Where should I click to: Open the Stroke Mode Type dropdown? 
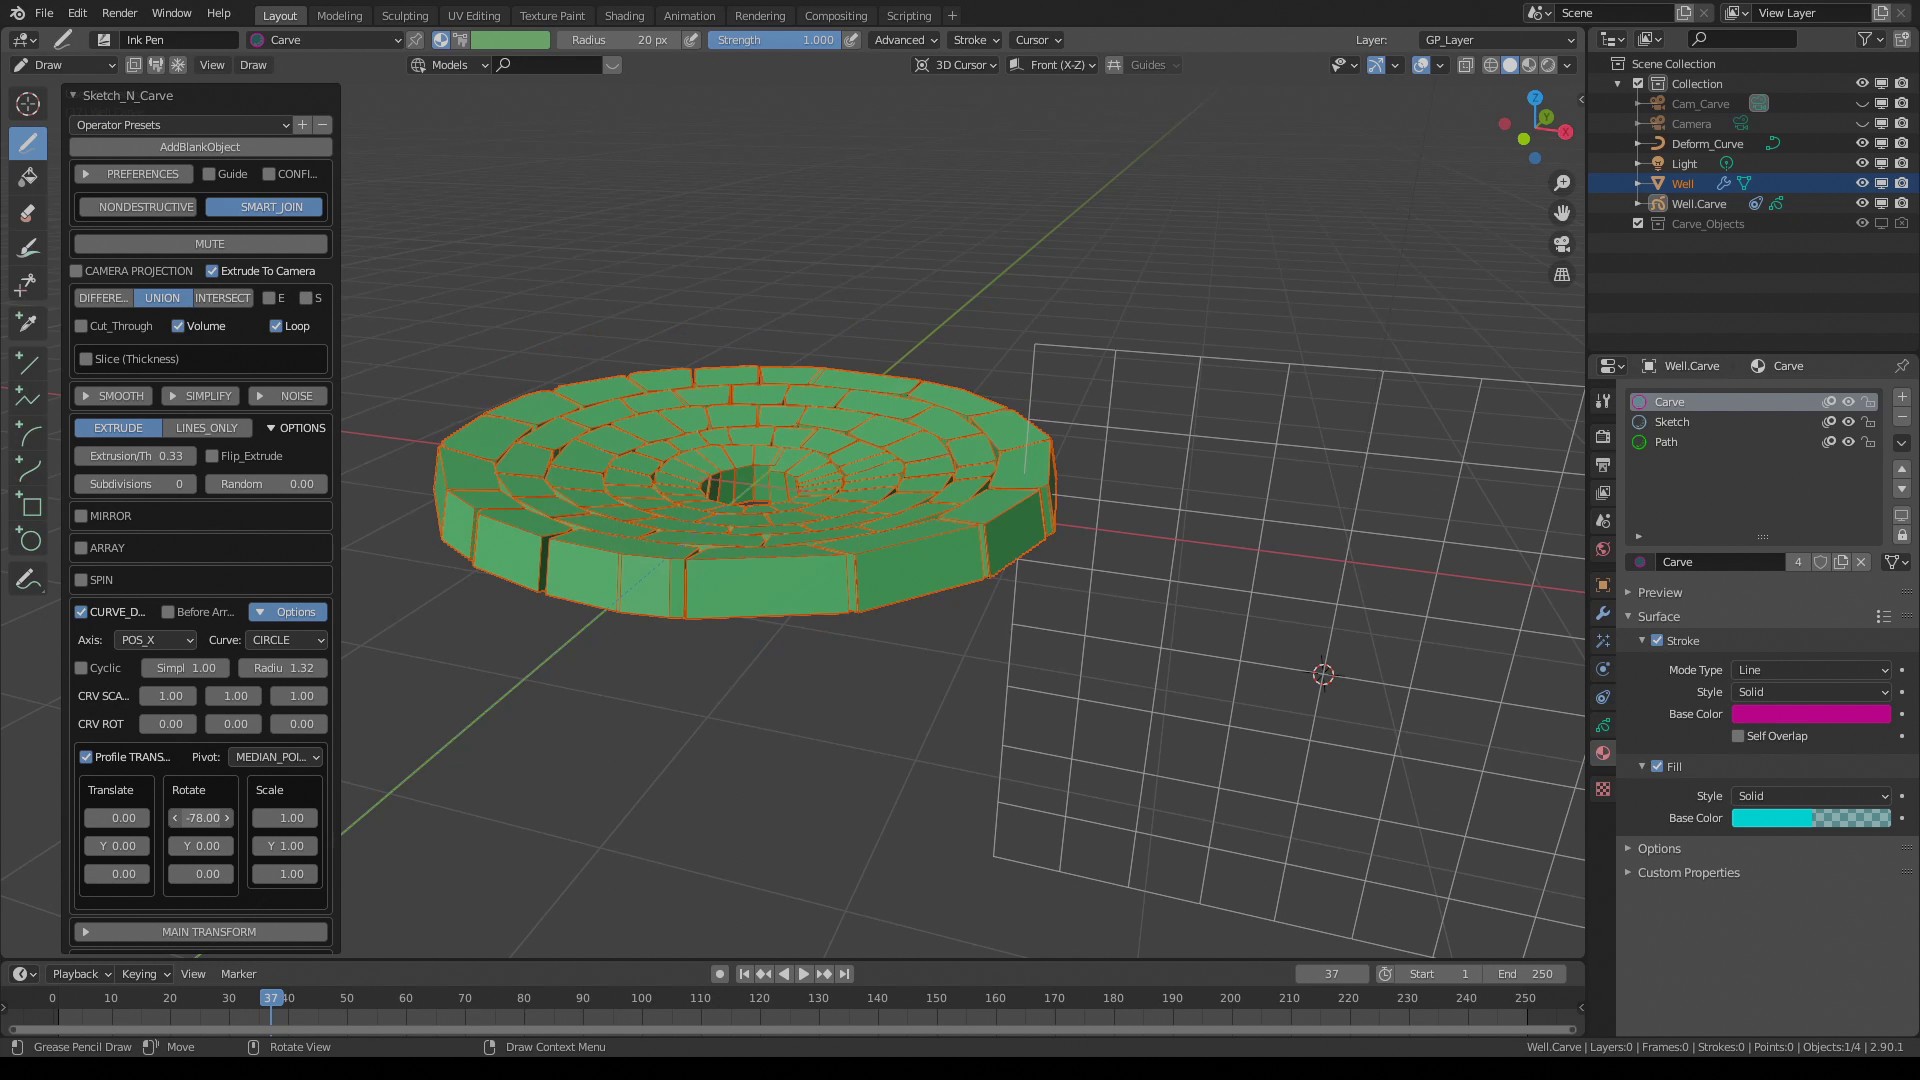[1811, 670]
